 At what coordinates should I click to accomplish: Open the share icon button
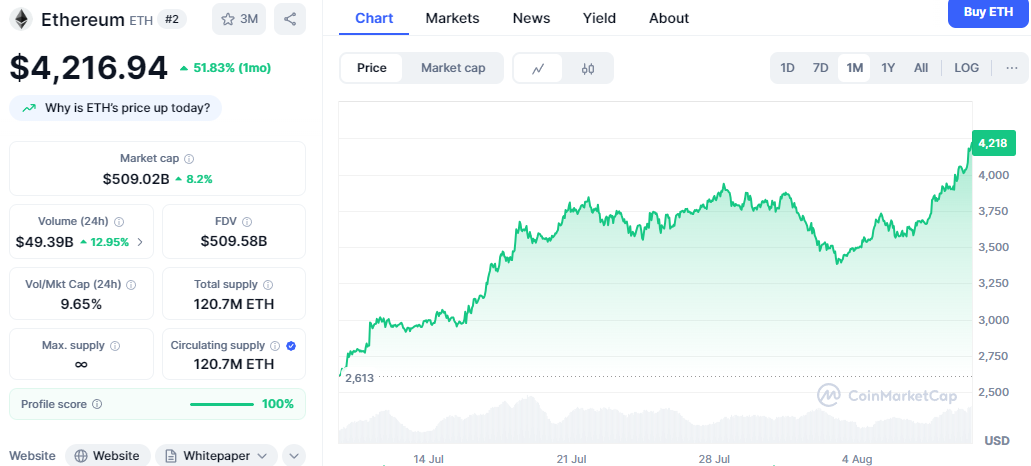point(290,19)
